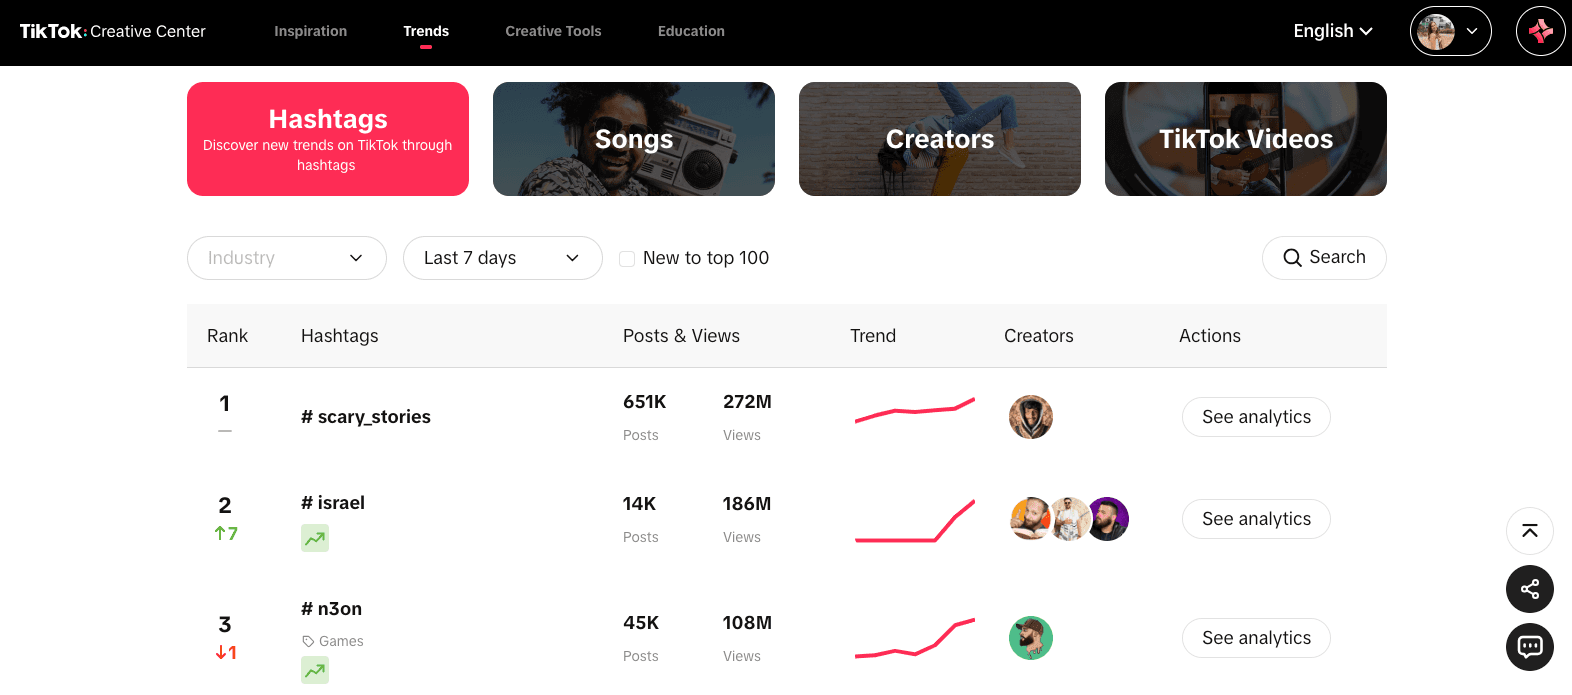1572x695 pixels.
Task: Click the pink app icon in the top bar
Action: pos(1540,31)
